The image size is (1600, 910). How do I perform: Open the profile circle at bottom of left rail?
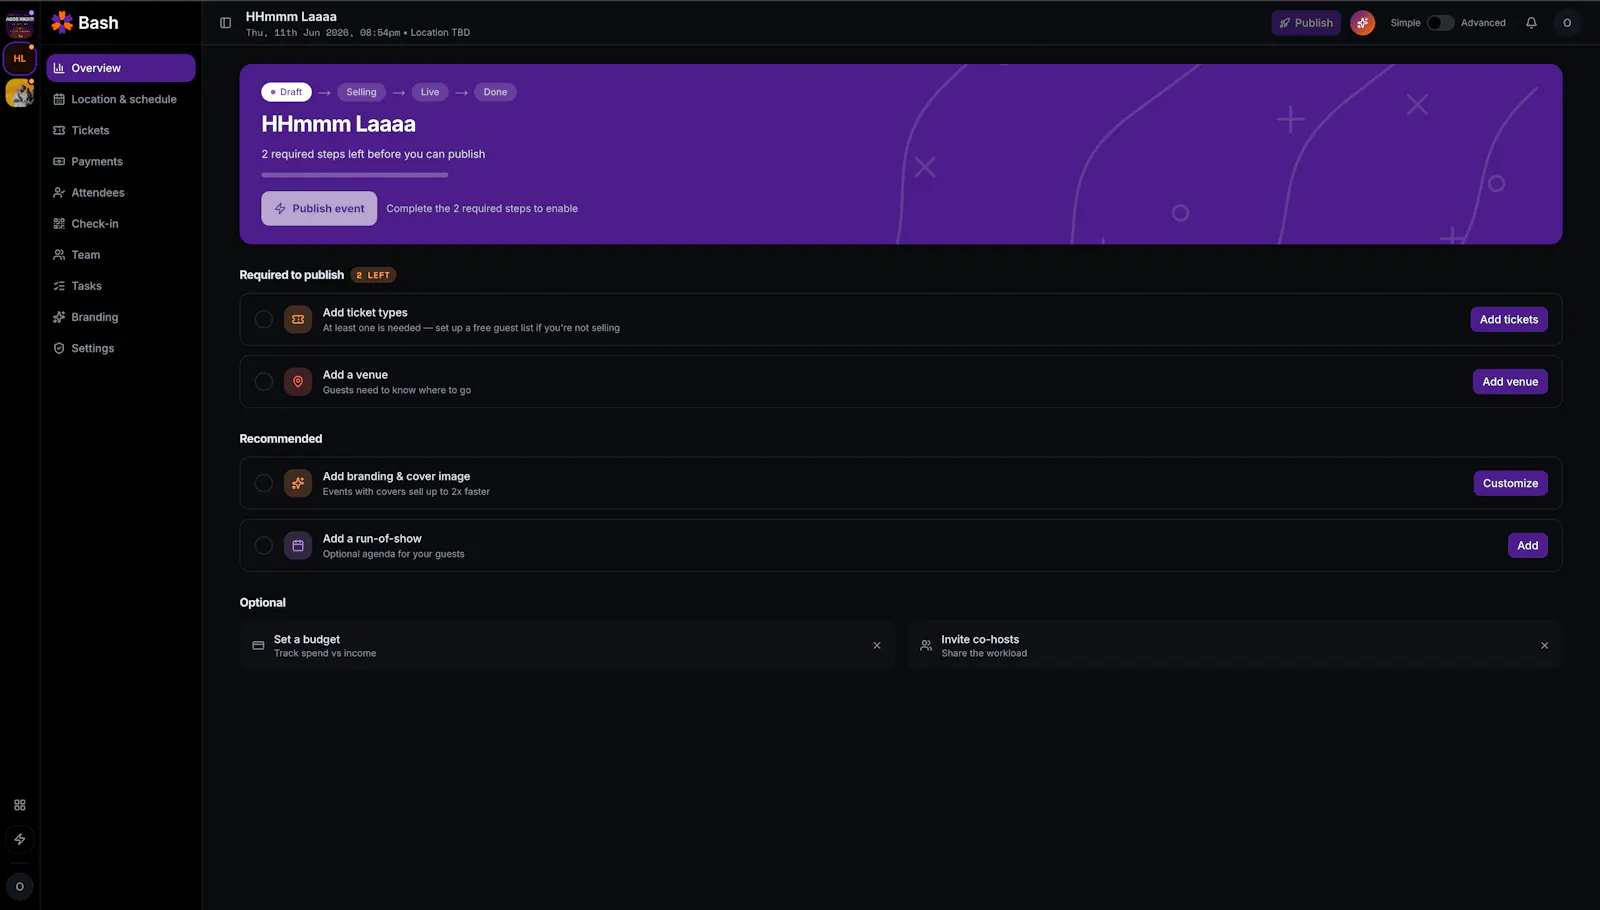tap(20, 887)
